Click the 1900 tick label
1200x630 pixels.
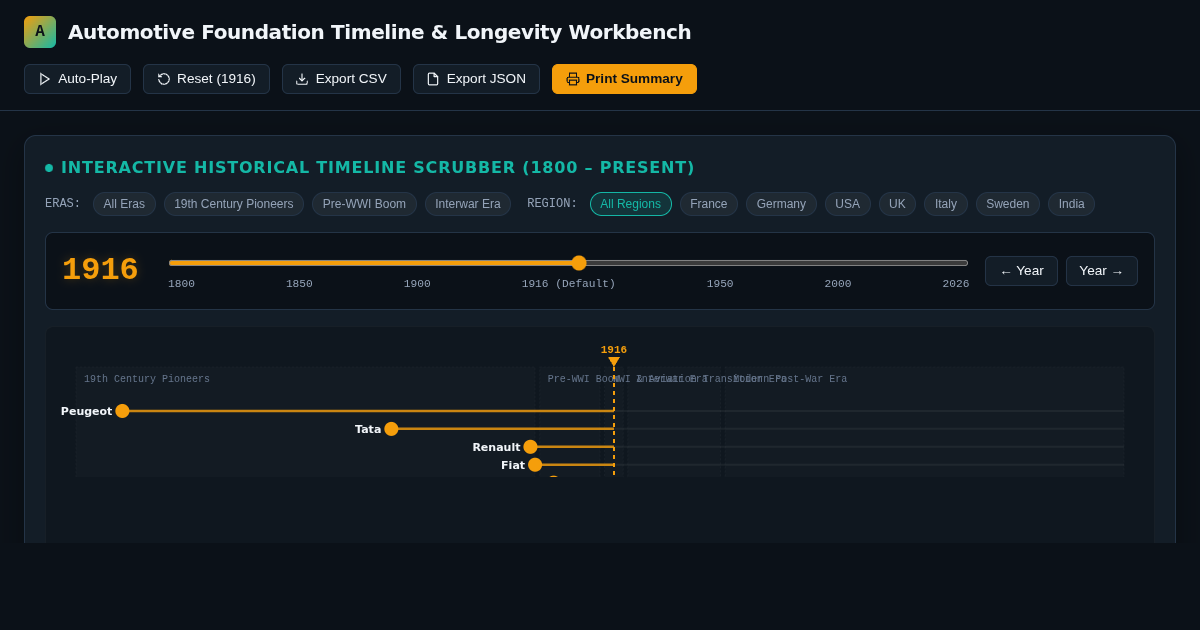pyautogui.click(x=417, y=284)
